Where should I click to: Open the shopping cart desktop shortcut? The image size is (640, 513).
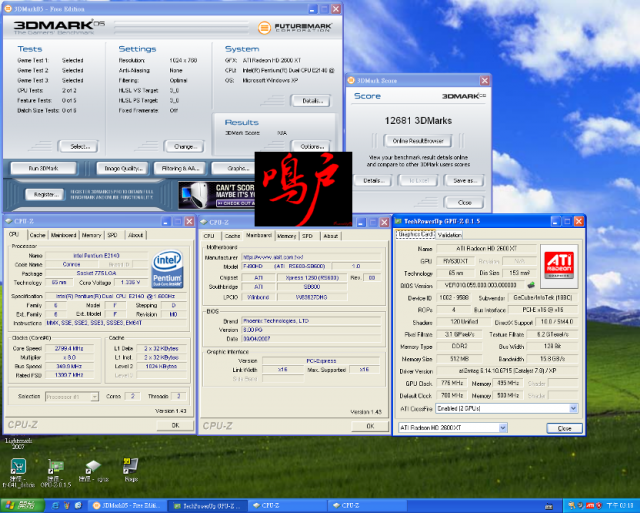(18, 466)
